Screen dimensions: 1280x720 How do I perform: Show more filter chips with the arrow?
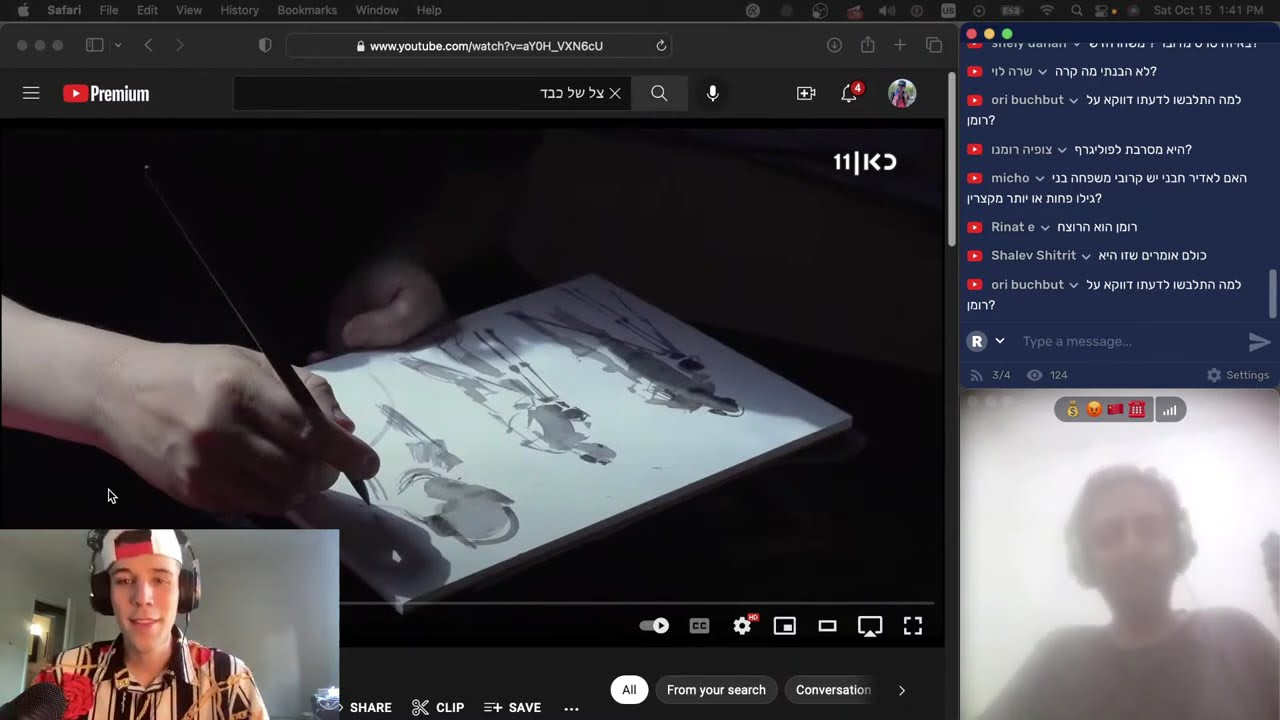click(x=901, y=690)
